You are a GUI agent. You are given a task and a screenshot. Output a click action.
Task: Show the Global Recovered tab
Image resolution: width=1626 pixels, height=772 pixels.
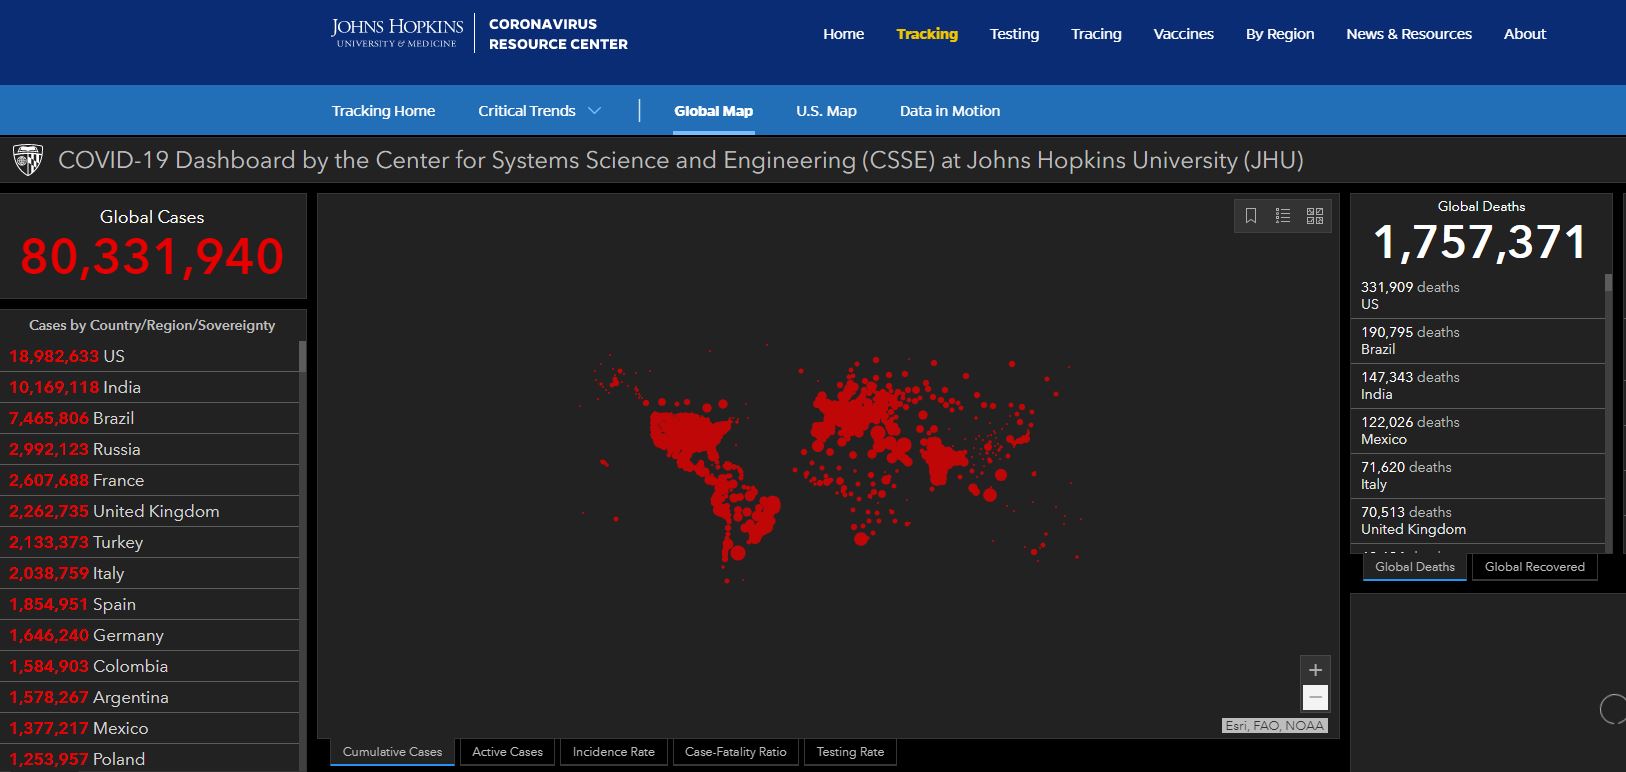tap(1534, 567)
